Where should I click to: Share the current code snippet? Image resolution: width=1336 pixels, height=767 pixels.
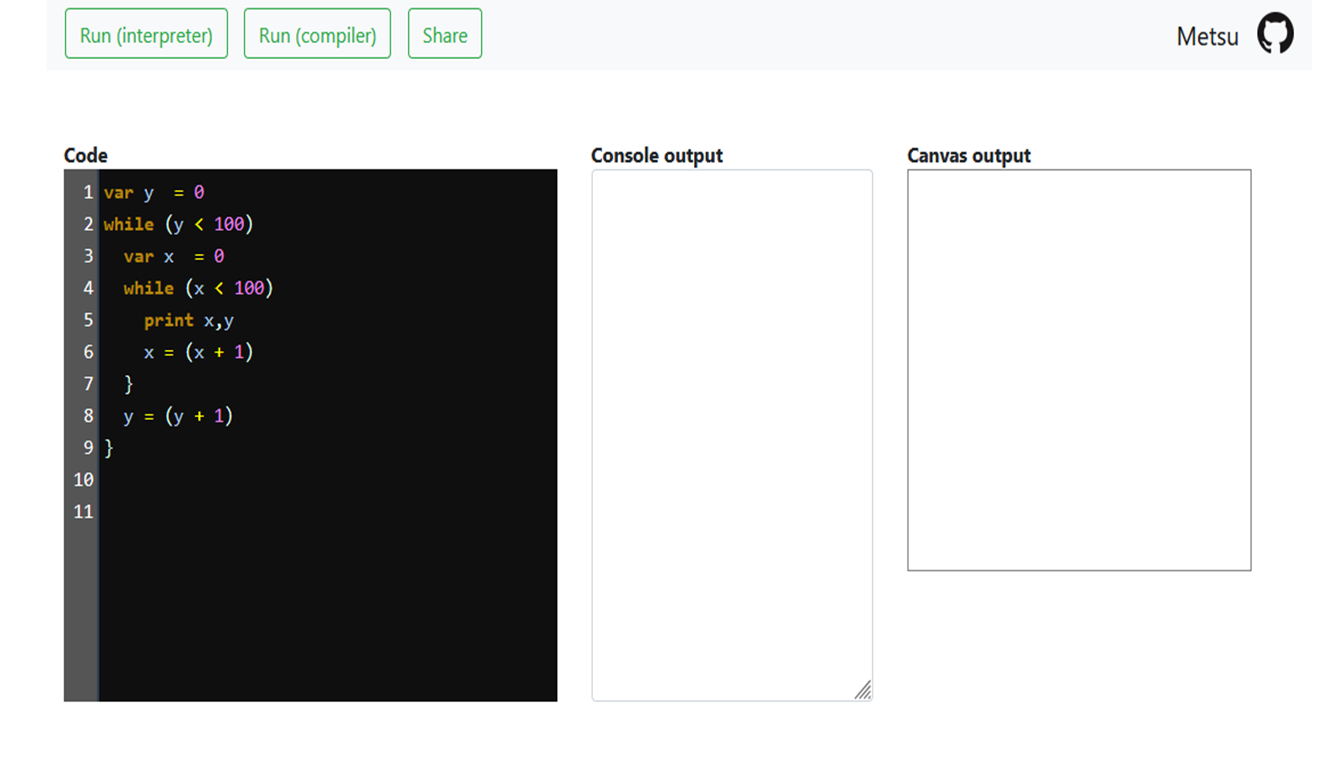click(x=444, y=33)
